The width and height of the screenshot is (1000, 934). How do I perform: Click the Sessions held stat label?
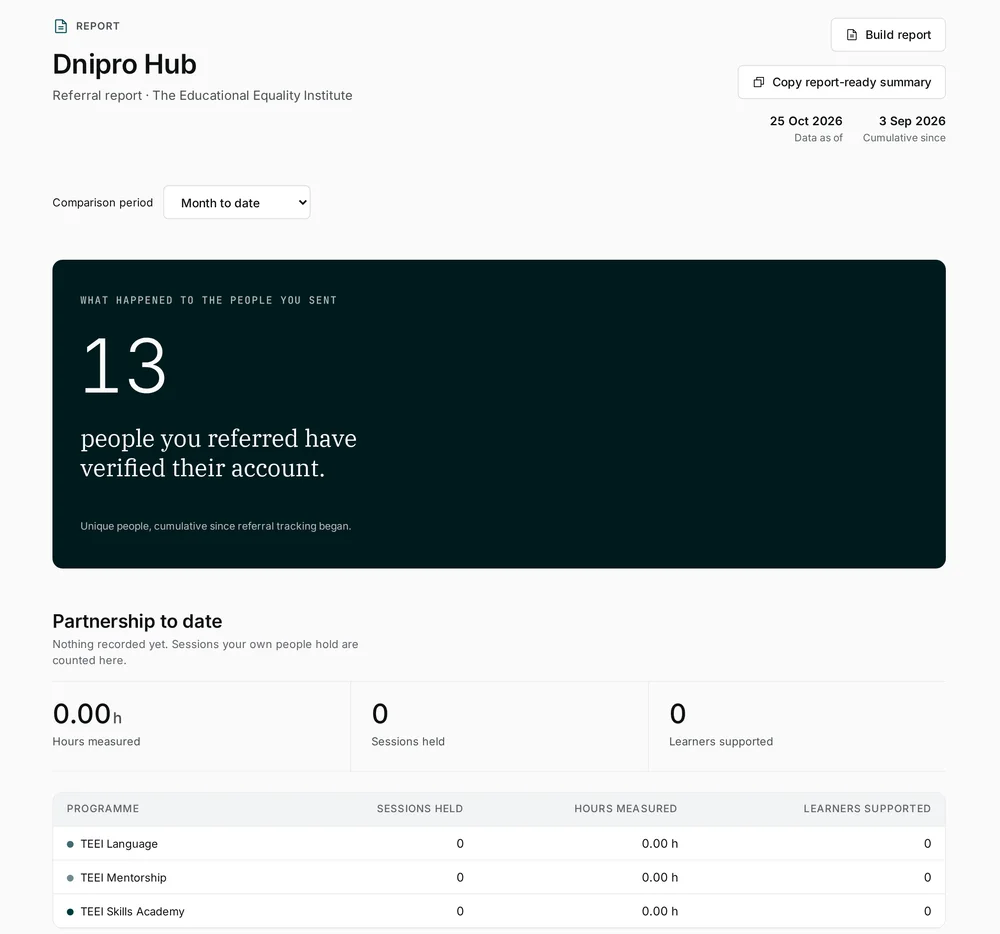click(408, 741)
